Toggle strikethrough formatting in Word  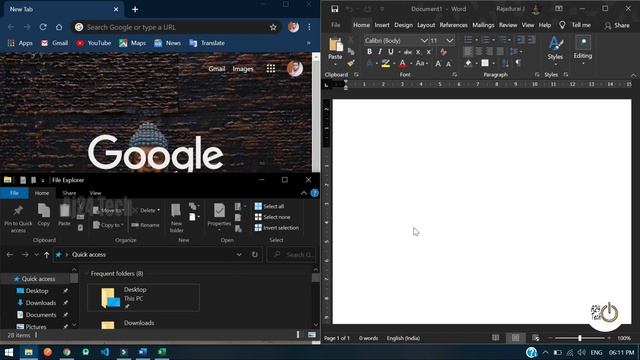[x=407, y=52]
